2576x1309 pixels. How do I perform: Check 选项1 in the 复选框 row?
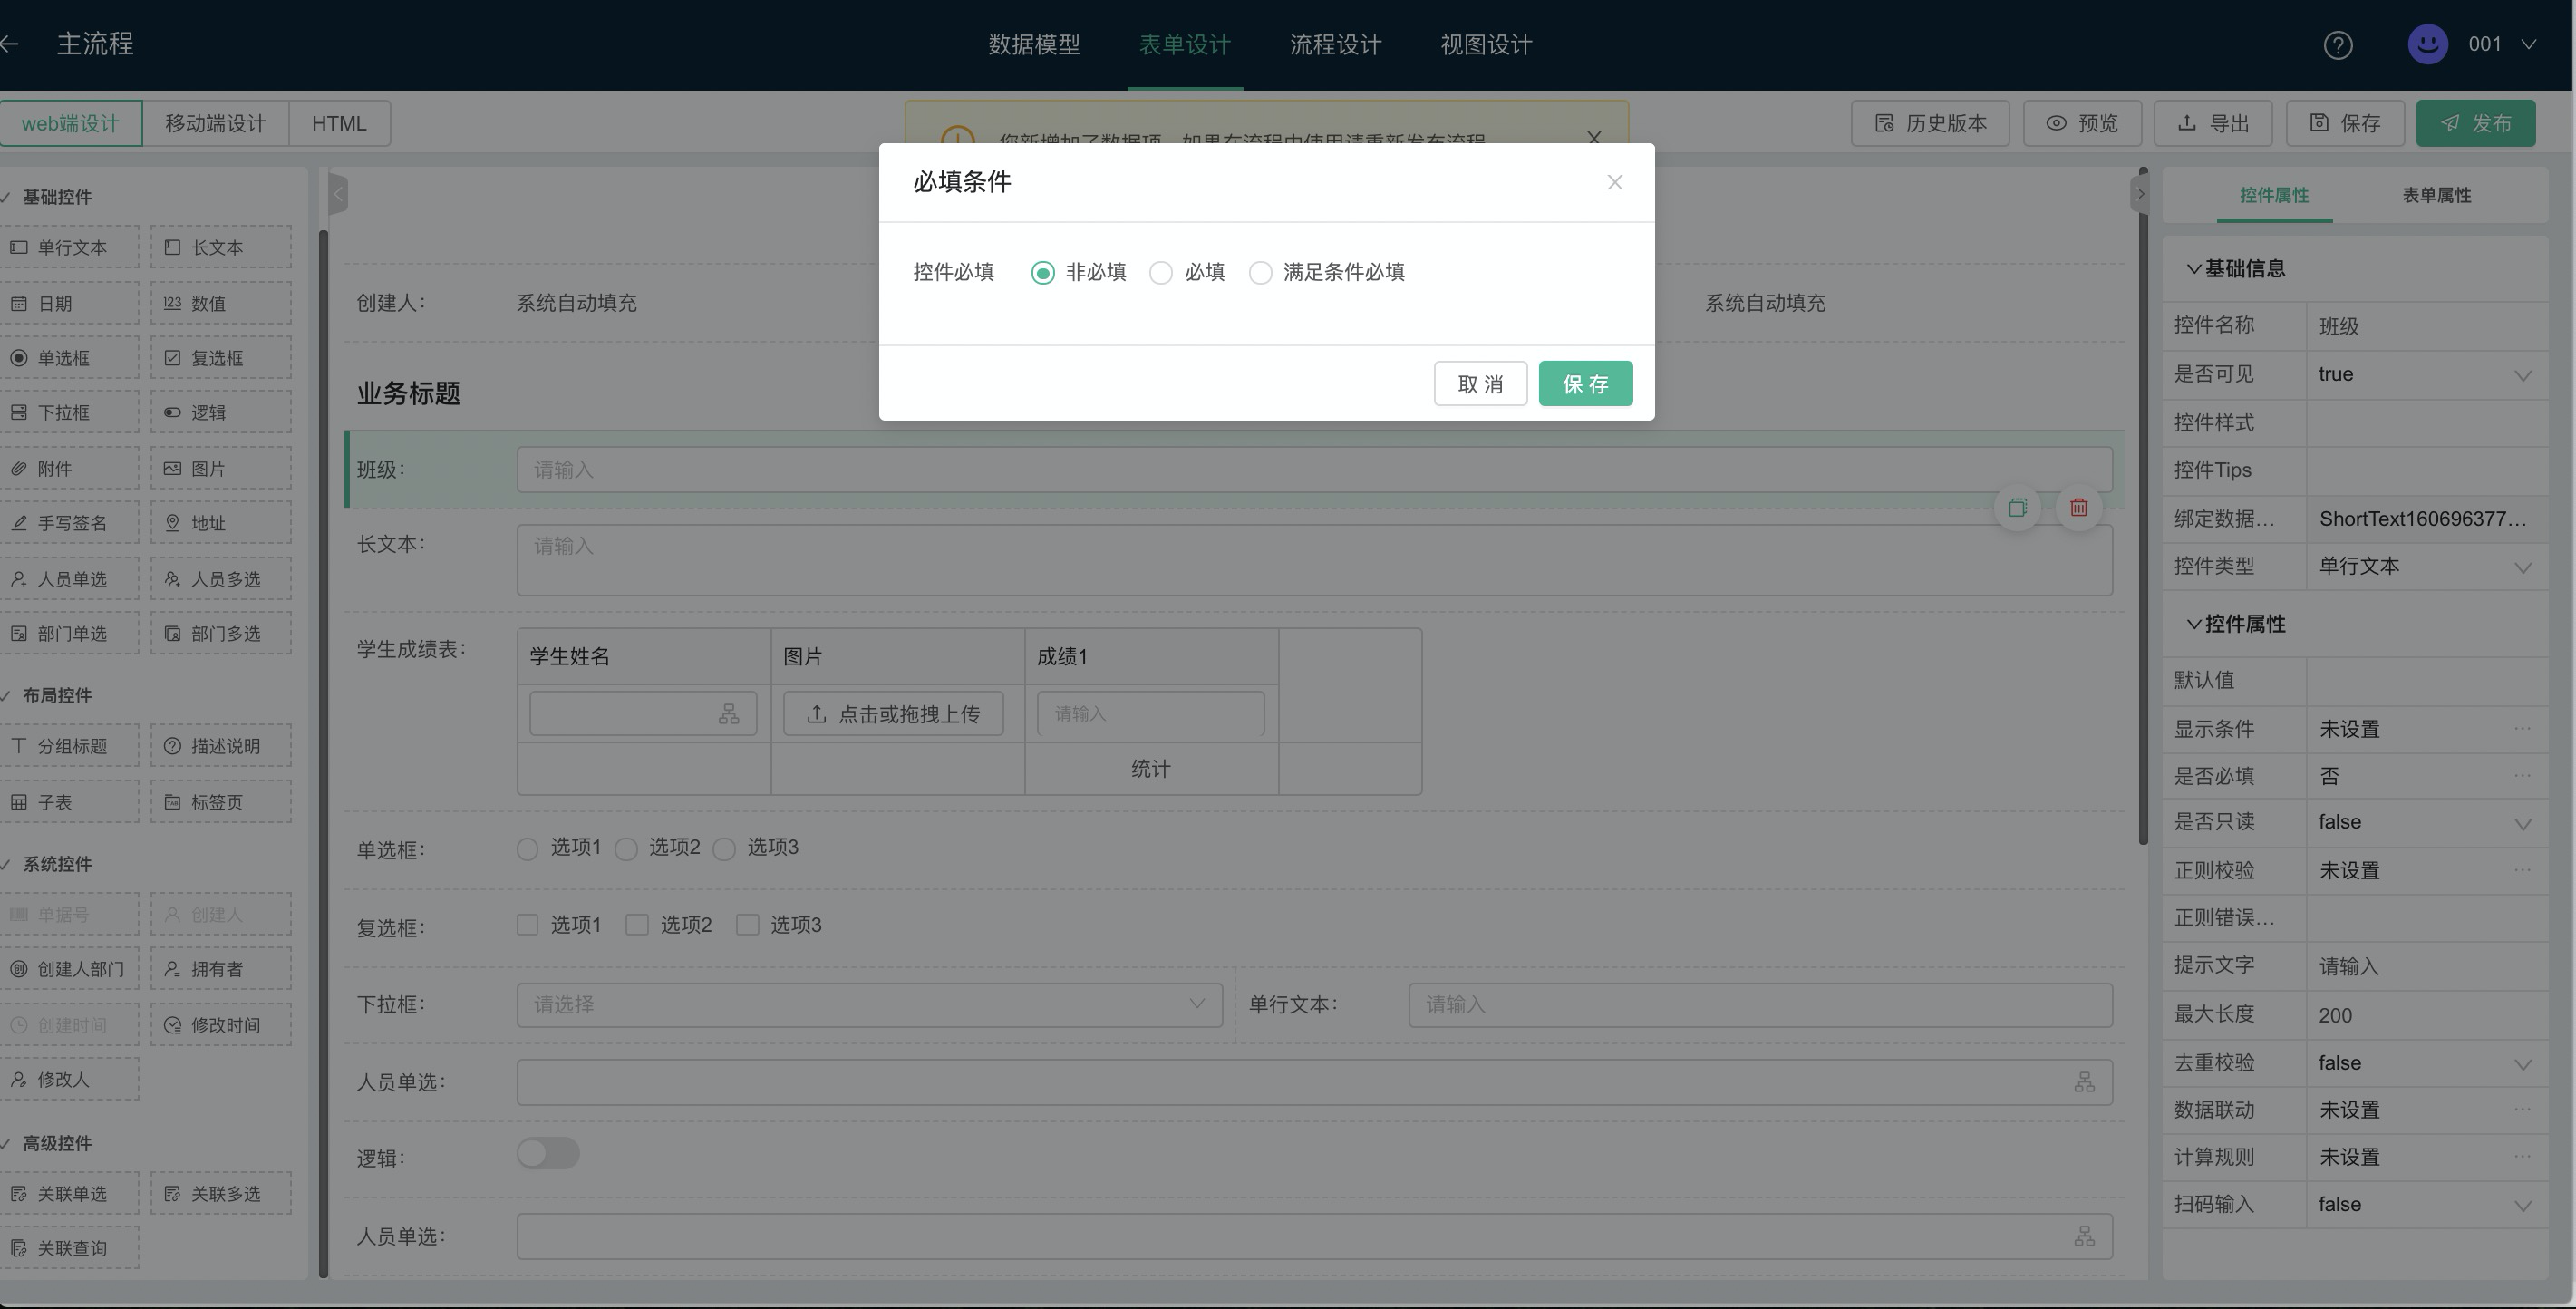point(527,925)
